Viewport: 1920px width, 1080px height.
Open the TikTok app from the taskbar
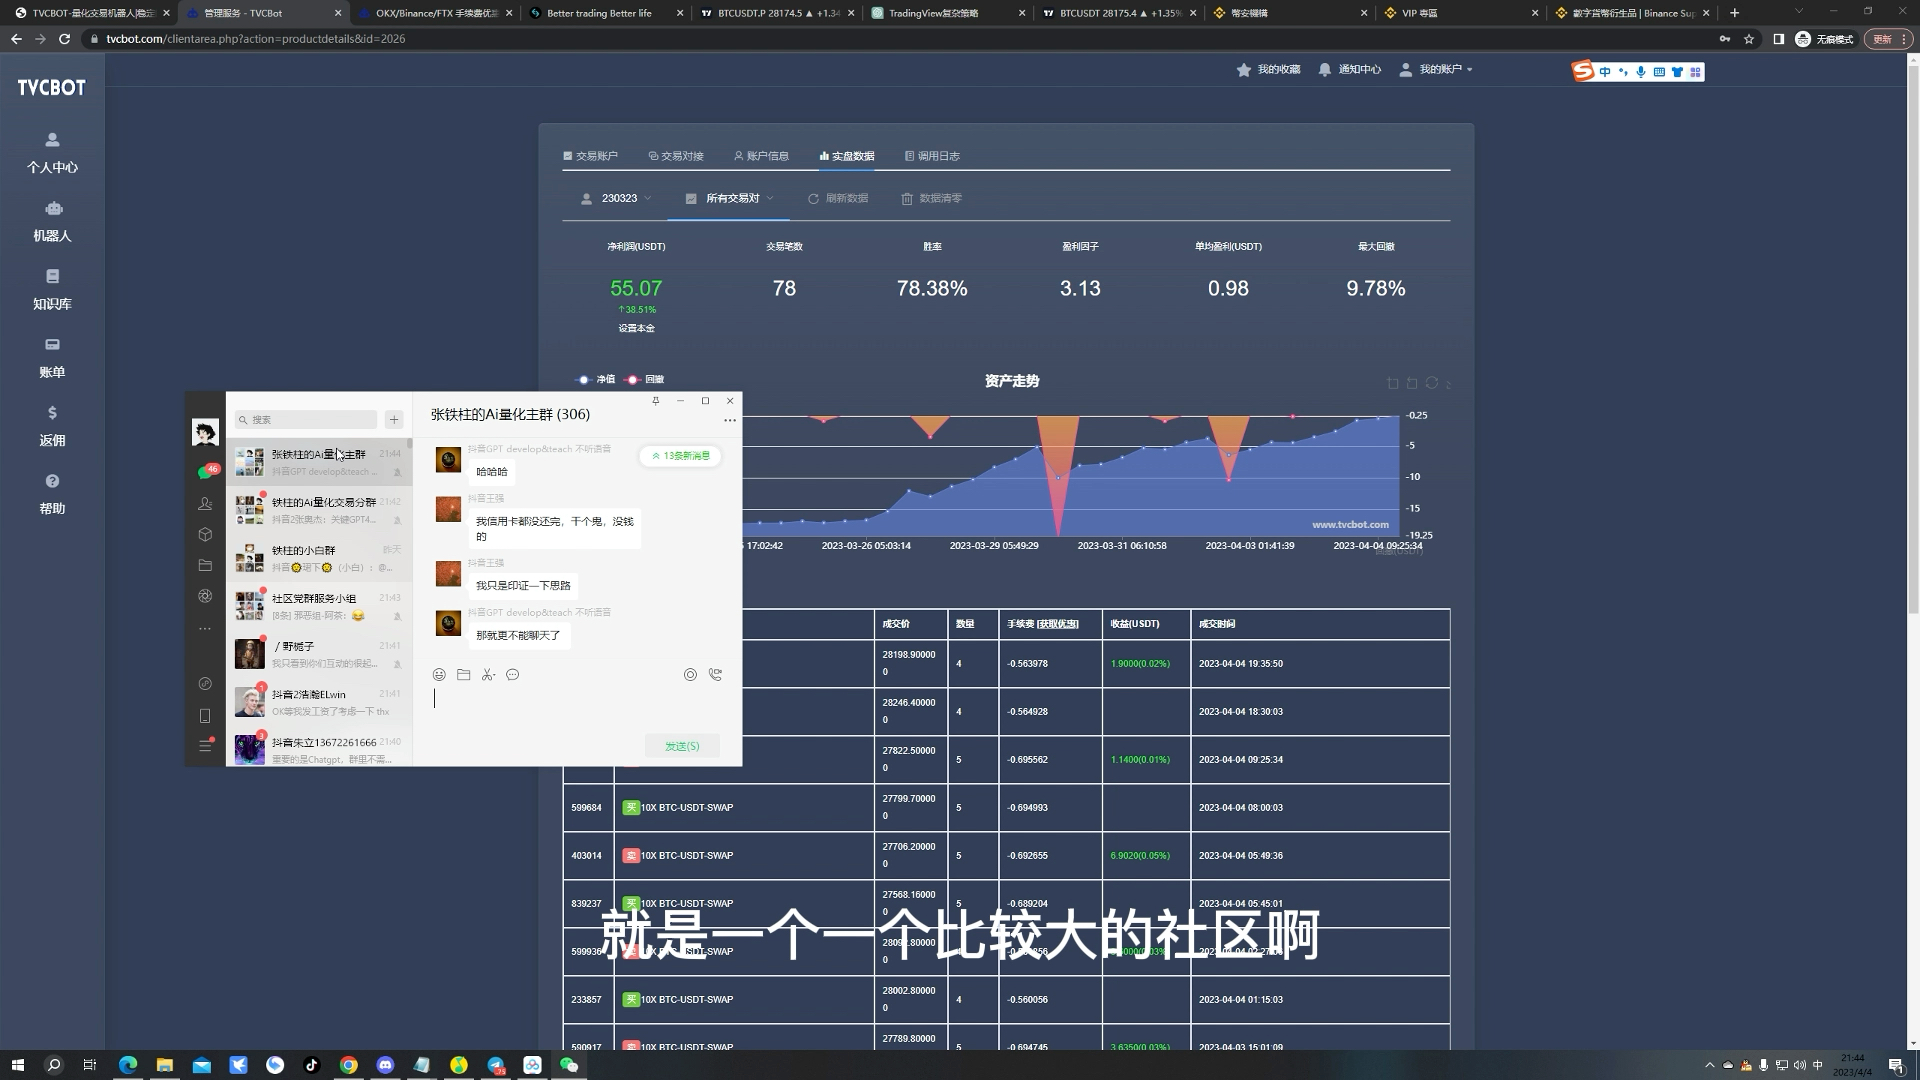312,1064
